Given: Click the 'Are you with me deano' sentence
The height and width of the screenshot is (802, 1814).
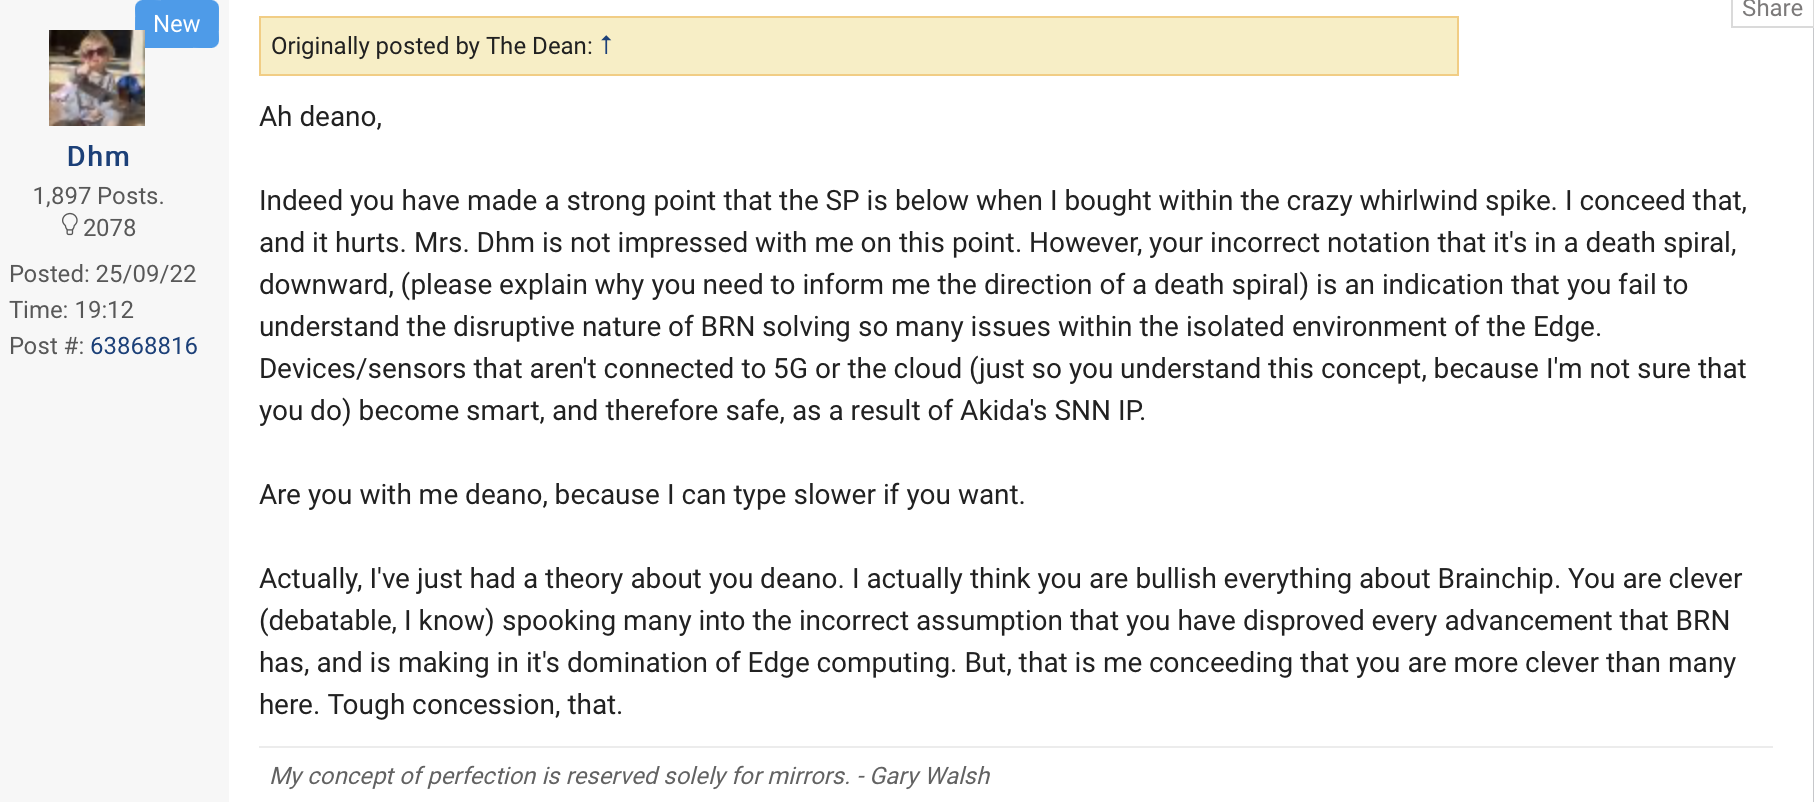Looking at the screenshot, I should [641, 495].
